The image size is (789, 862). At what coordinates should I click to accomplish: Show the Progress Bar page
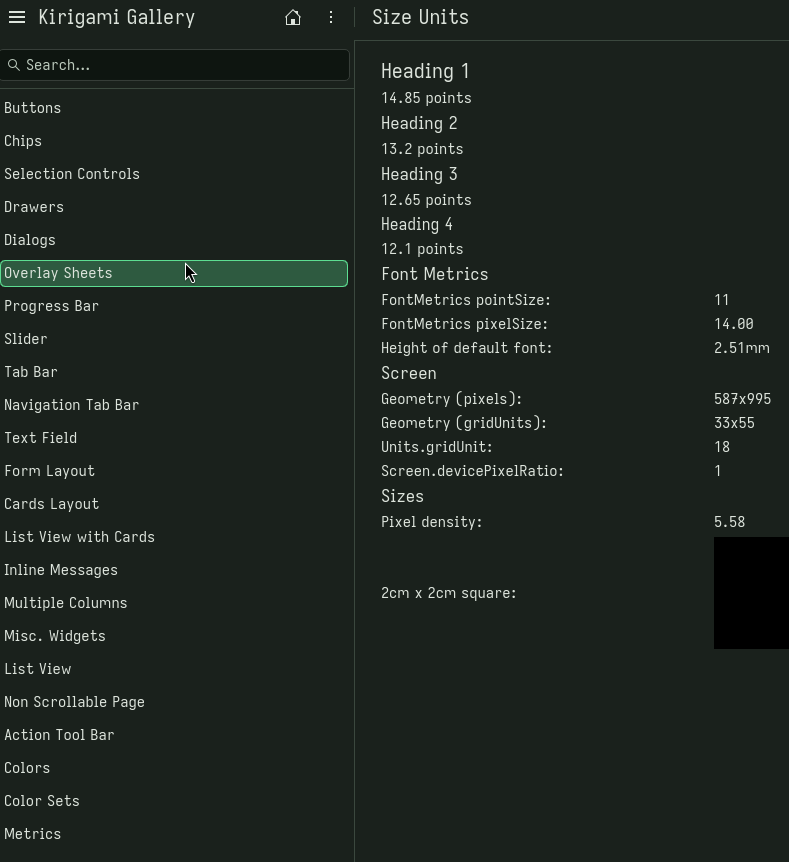point(51,306)
